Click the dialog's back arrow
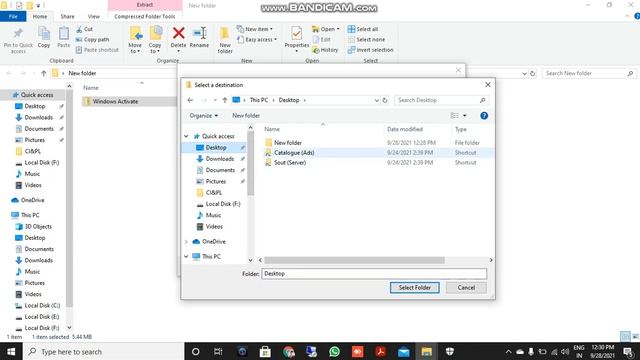 [x=190, y=100]
